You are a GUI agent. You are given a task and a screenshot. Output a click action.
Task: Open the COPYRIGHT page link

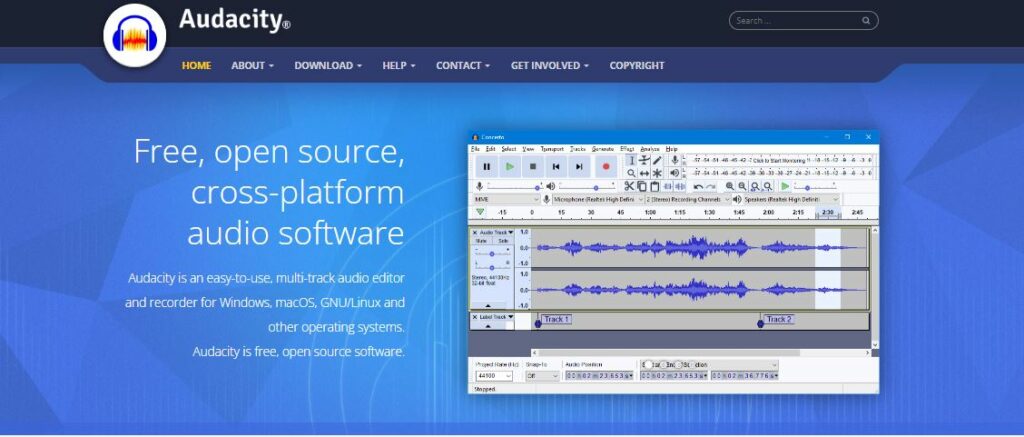click(637, 65)
